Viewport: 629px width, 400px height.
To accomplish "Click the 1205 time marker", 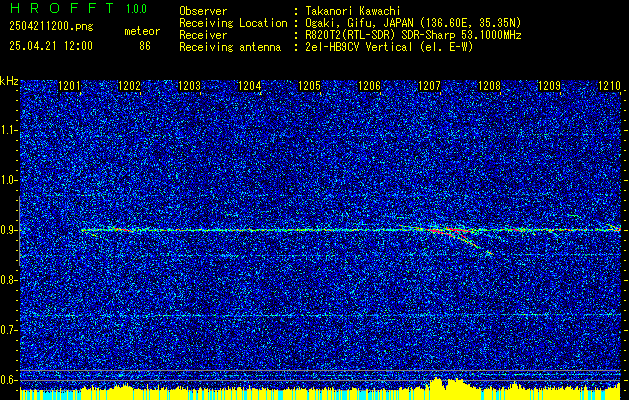I will pyautogui.click(x=309, y=86).
